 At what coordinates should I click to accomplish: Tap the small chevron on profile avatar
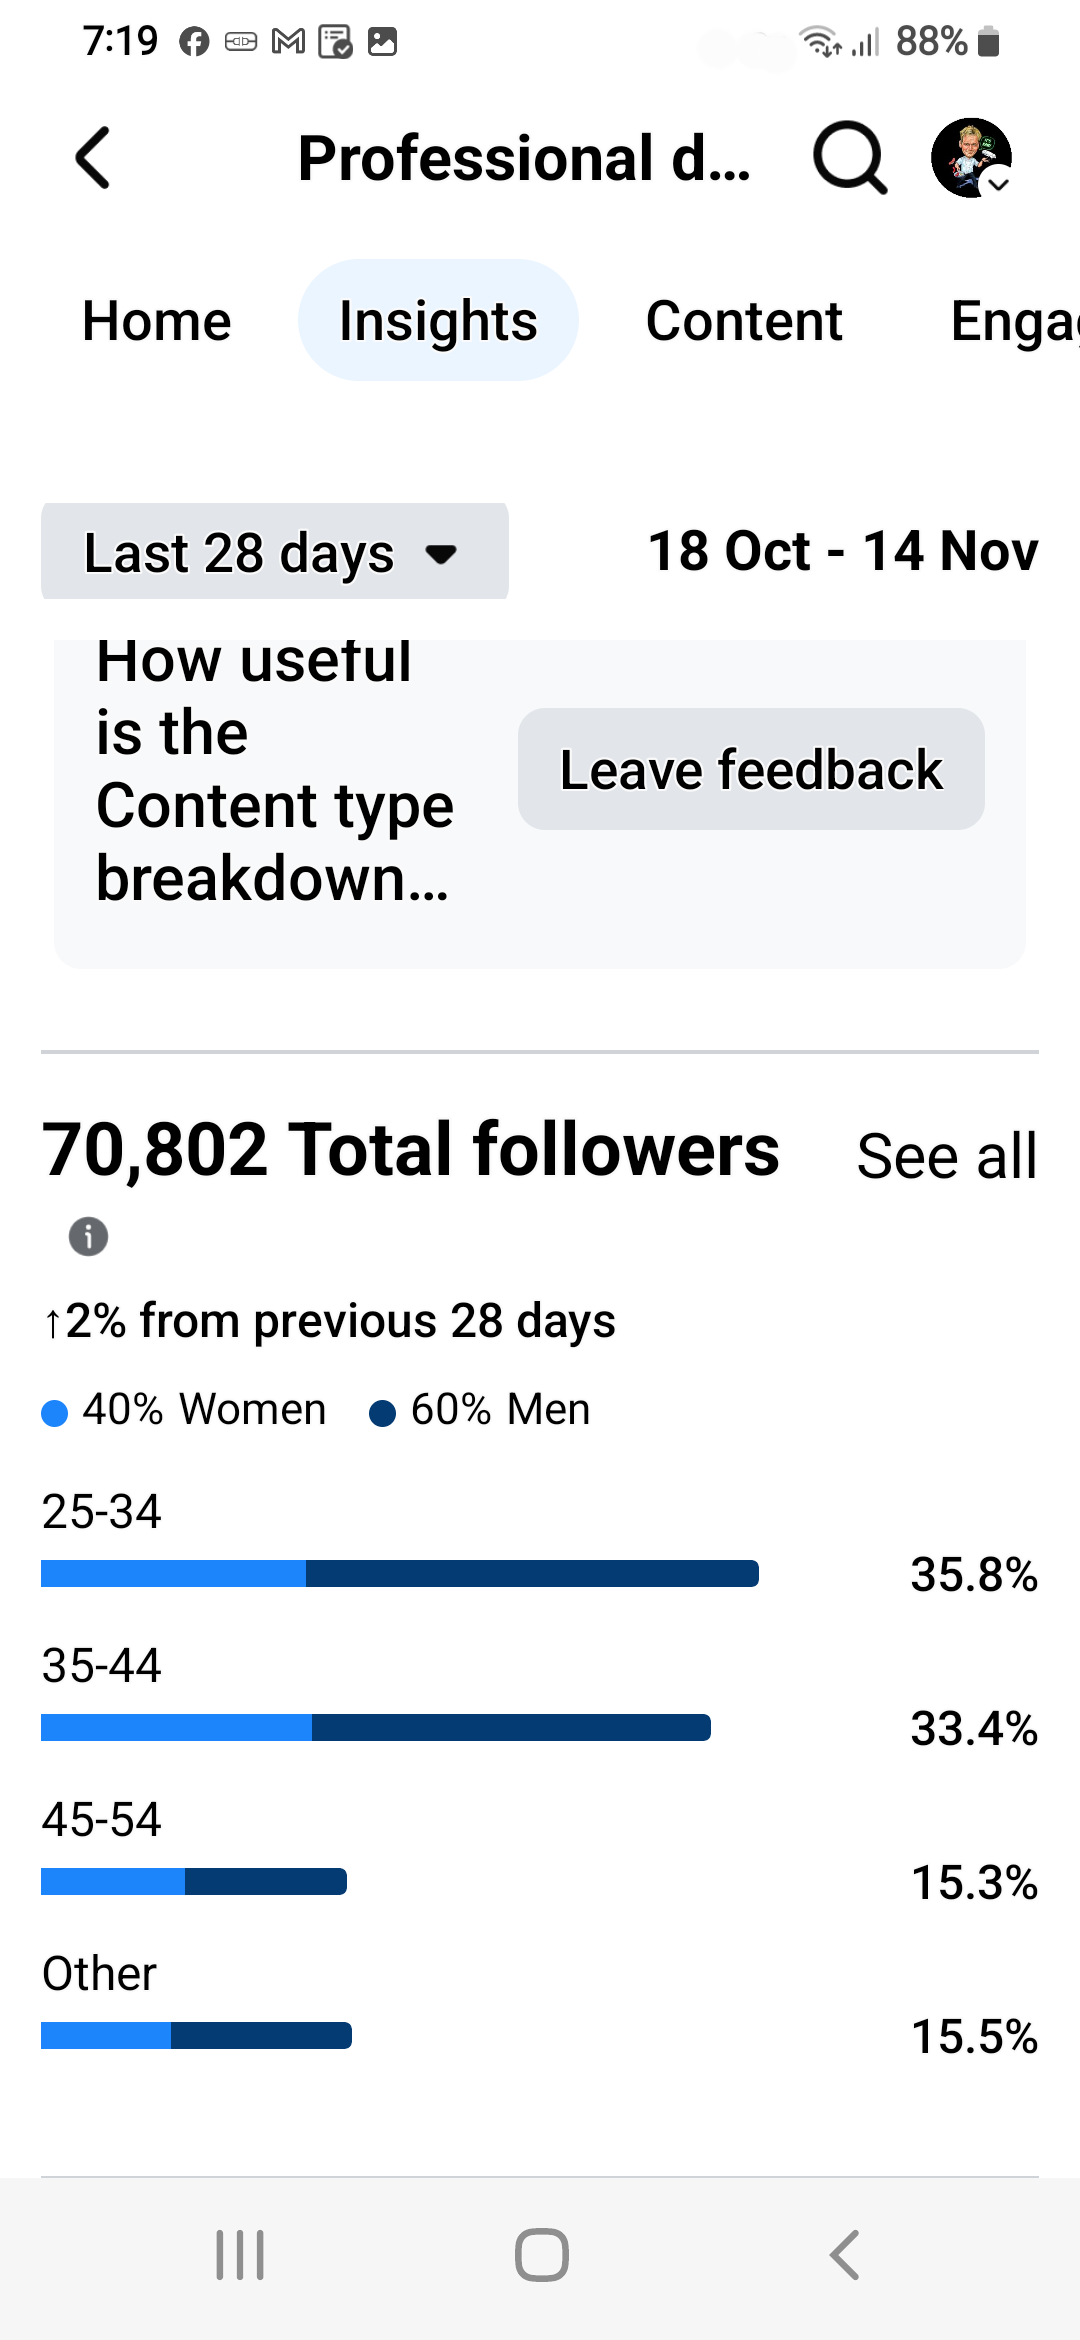click(x=998, y=184)
